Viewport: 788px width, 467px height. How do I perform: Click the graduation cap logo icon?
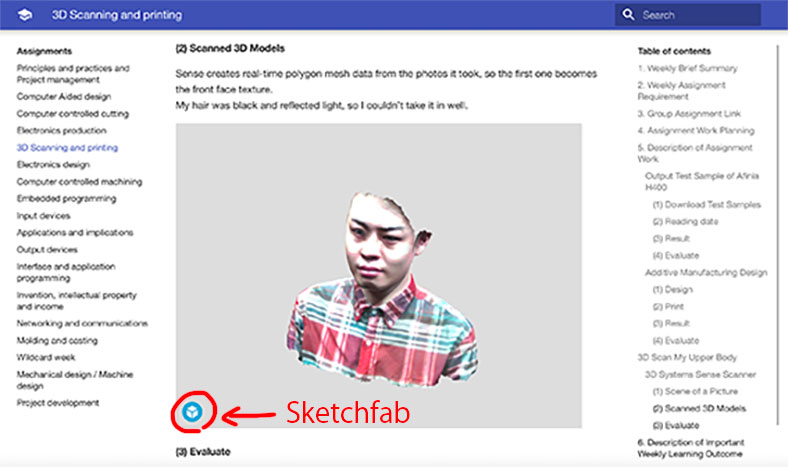pyautogui.click(x=25, y=15)
